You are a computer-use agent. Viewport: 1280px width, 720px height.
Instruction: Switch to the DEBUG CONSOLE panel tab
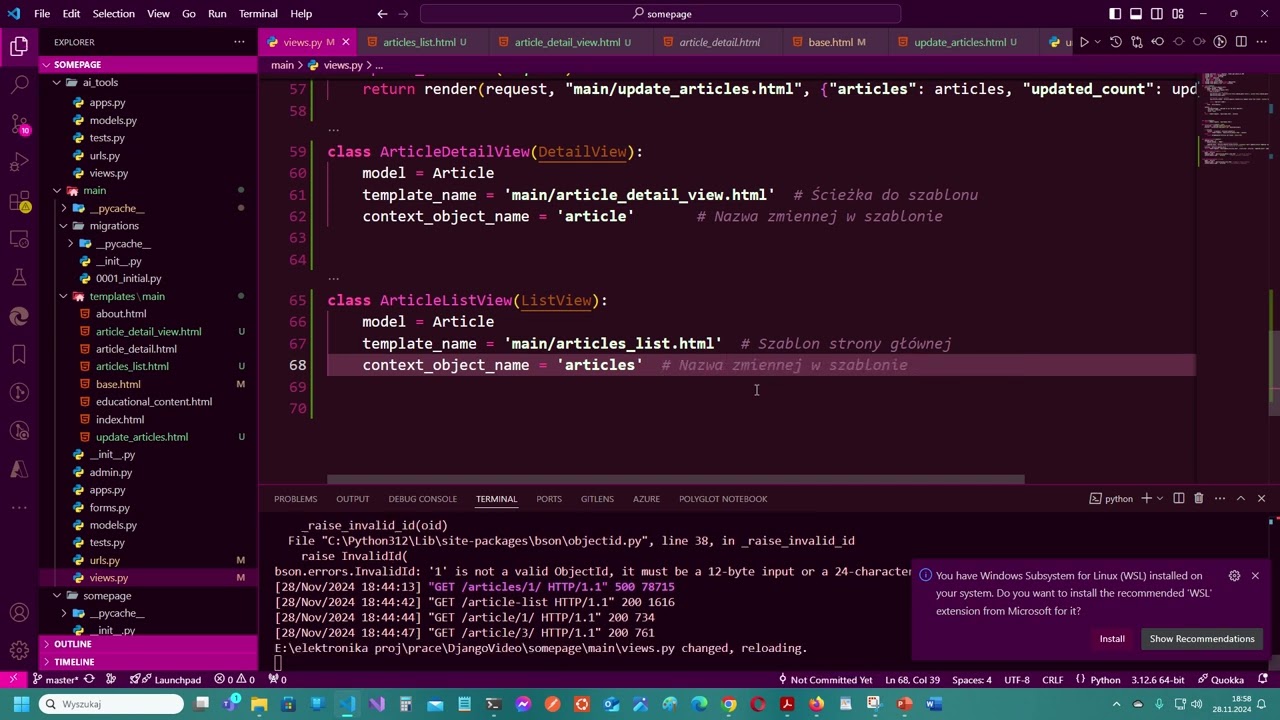(x=422, y=499)
